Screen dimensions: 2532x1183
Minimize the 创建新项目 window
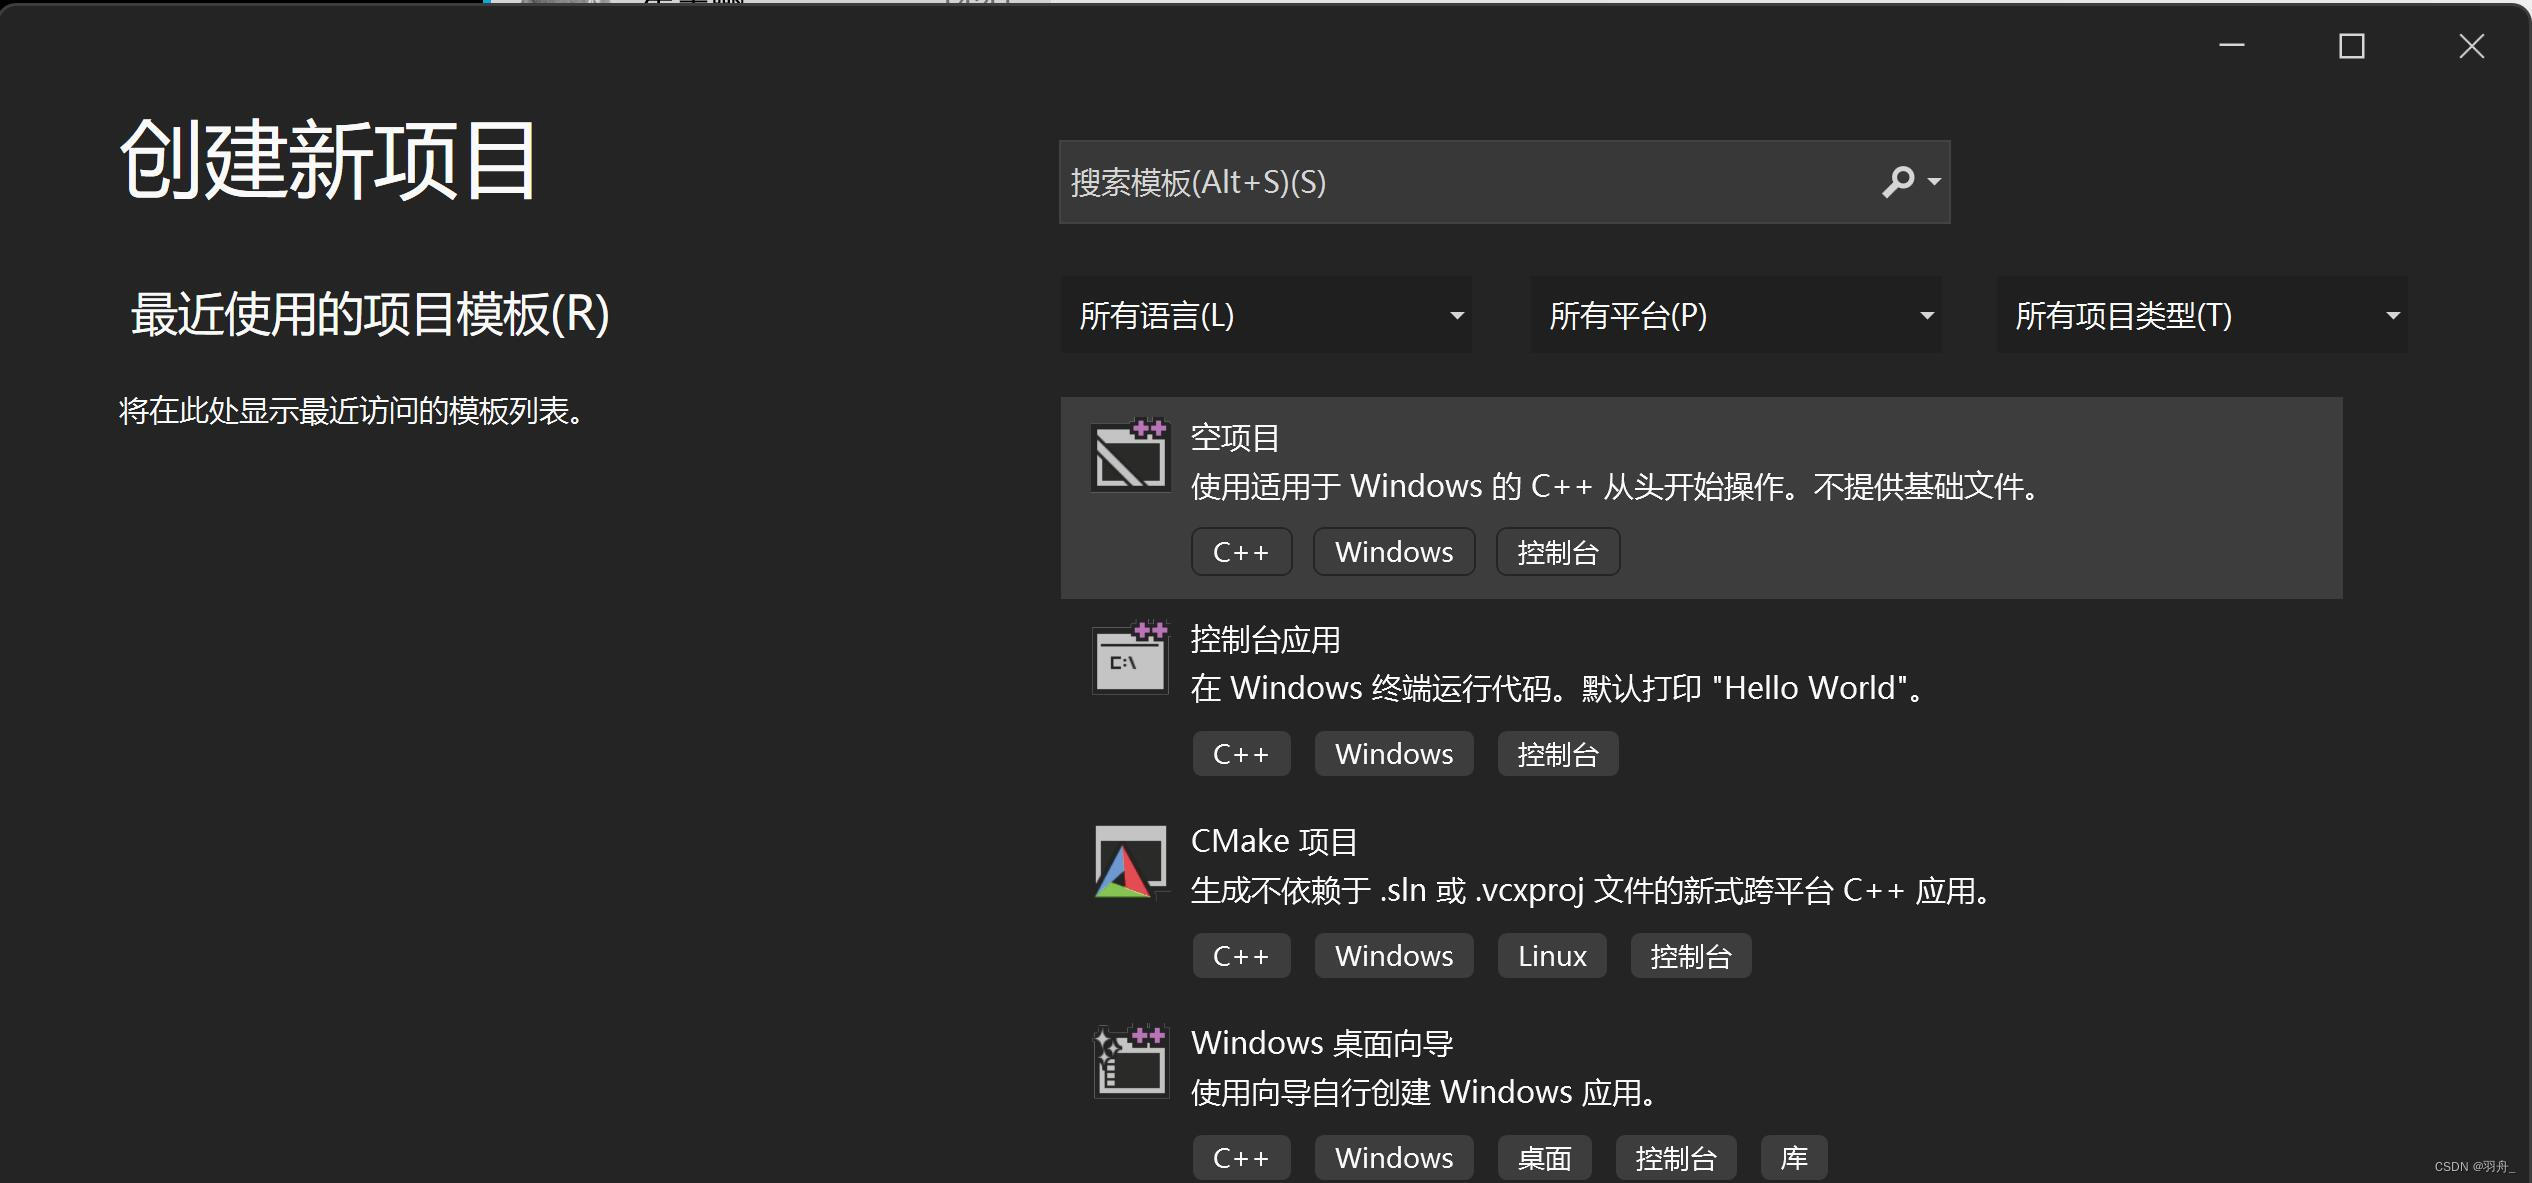(2232, 46)
